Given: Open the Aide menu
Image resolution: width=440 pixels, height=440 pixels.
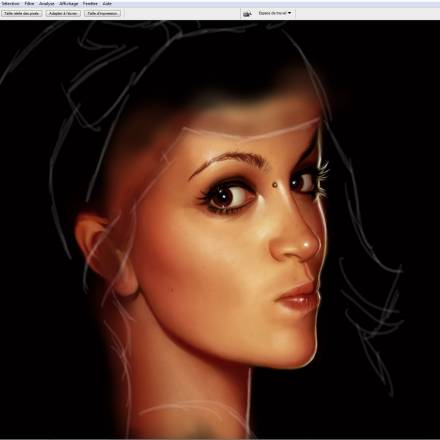Looking at the screenshot, I should 107,4.
